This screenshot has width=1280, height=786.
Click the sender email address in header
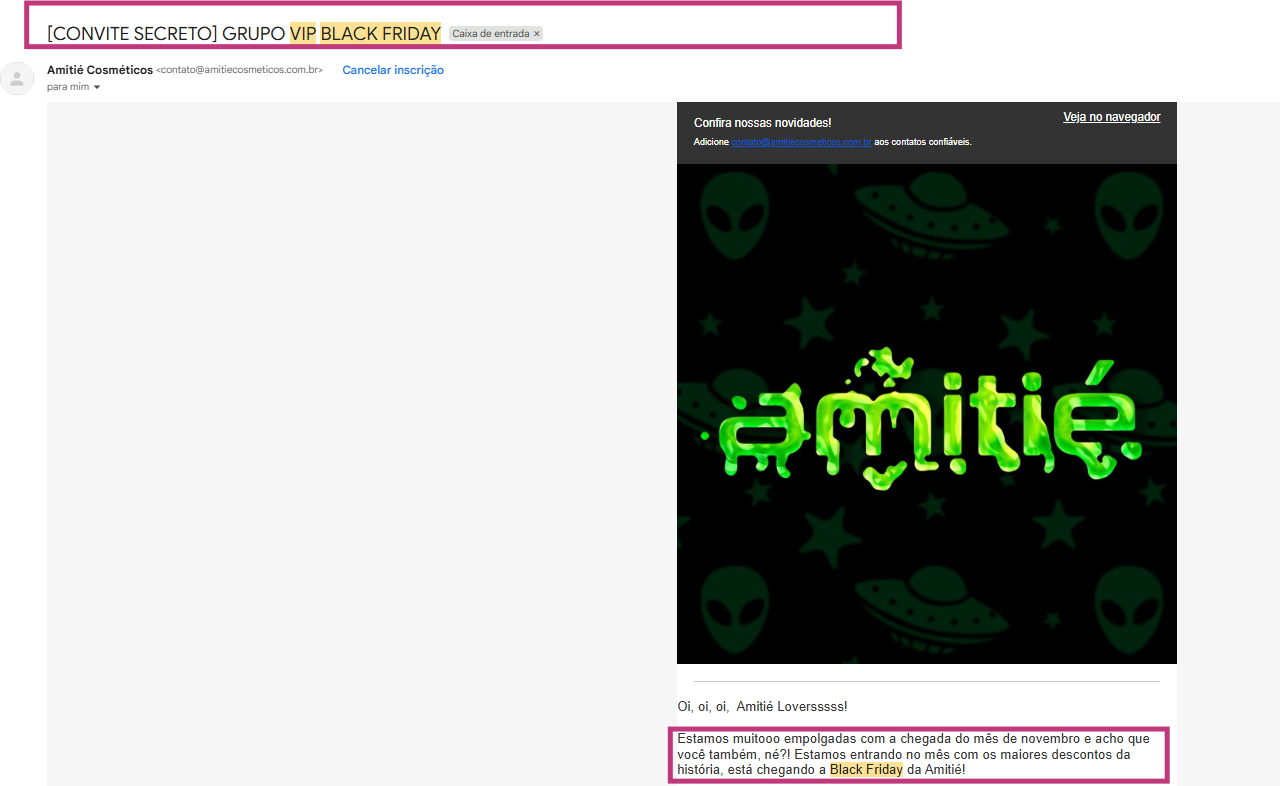click(x=239, y=71)
